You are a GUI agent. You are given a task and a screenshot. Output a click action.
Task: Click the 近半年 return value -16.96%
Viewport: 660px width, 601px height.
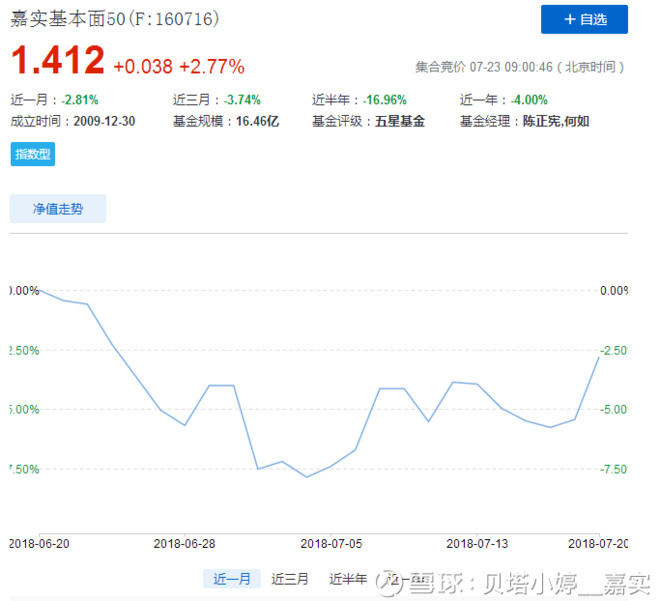pos(385,100)
